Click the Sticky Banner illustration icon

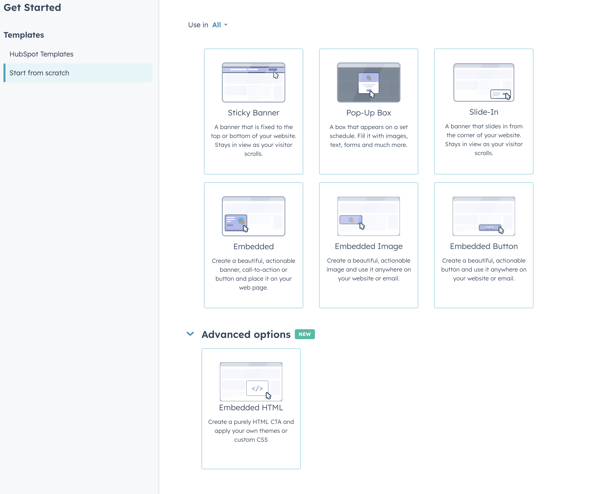pos(254,82)
